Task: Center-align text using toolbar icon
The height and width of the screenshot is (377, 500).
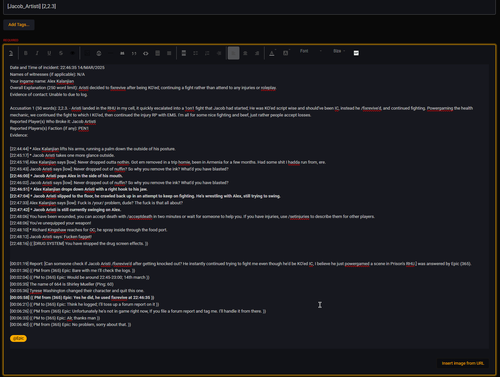Action: pos(245,53)
